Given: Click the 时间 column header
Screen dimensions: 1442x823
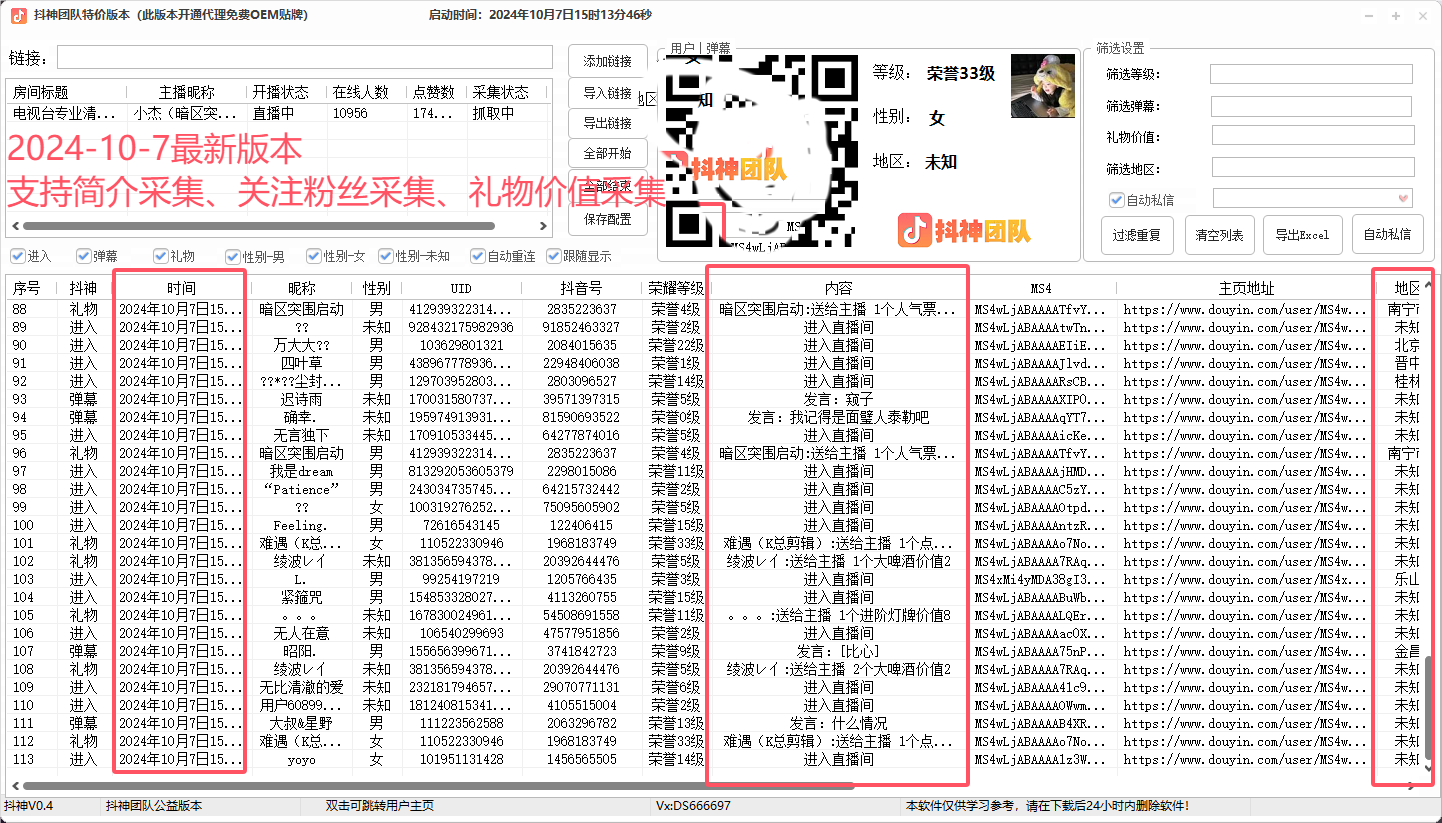Looking at the screenshot, I should coord(181,288).
